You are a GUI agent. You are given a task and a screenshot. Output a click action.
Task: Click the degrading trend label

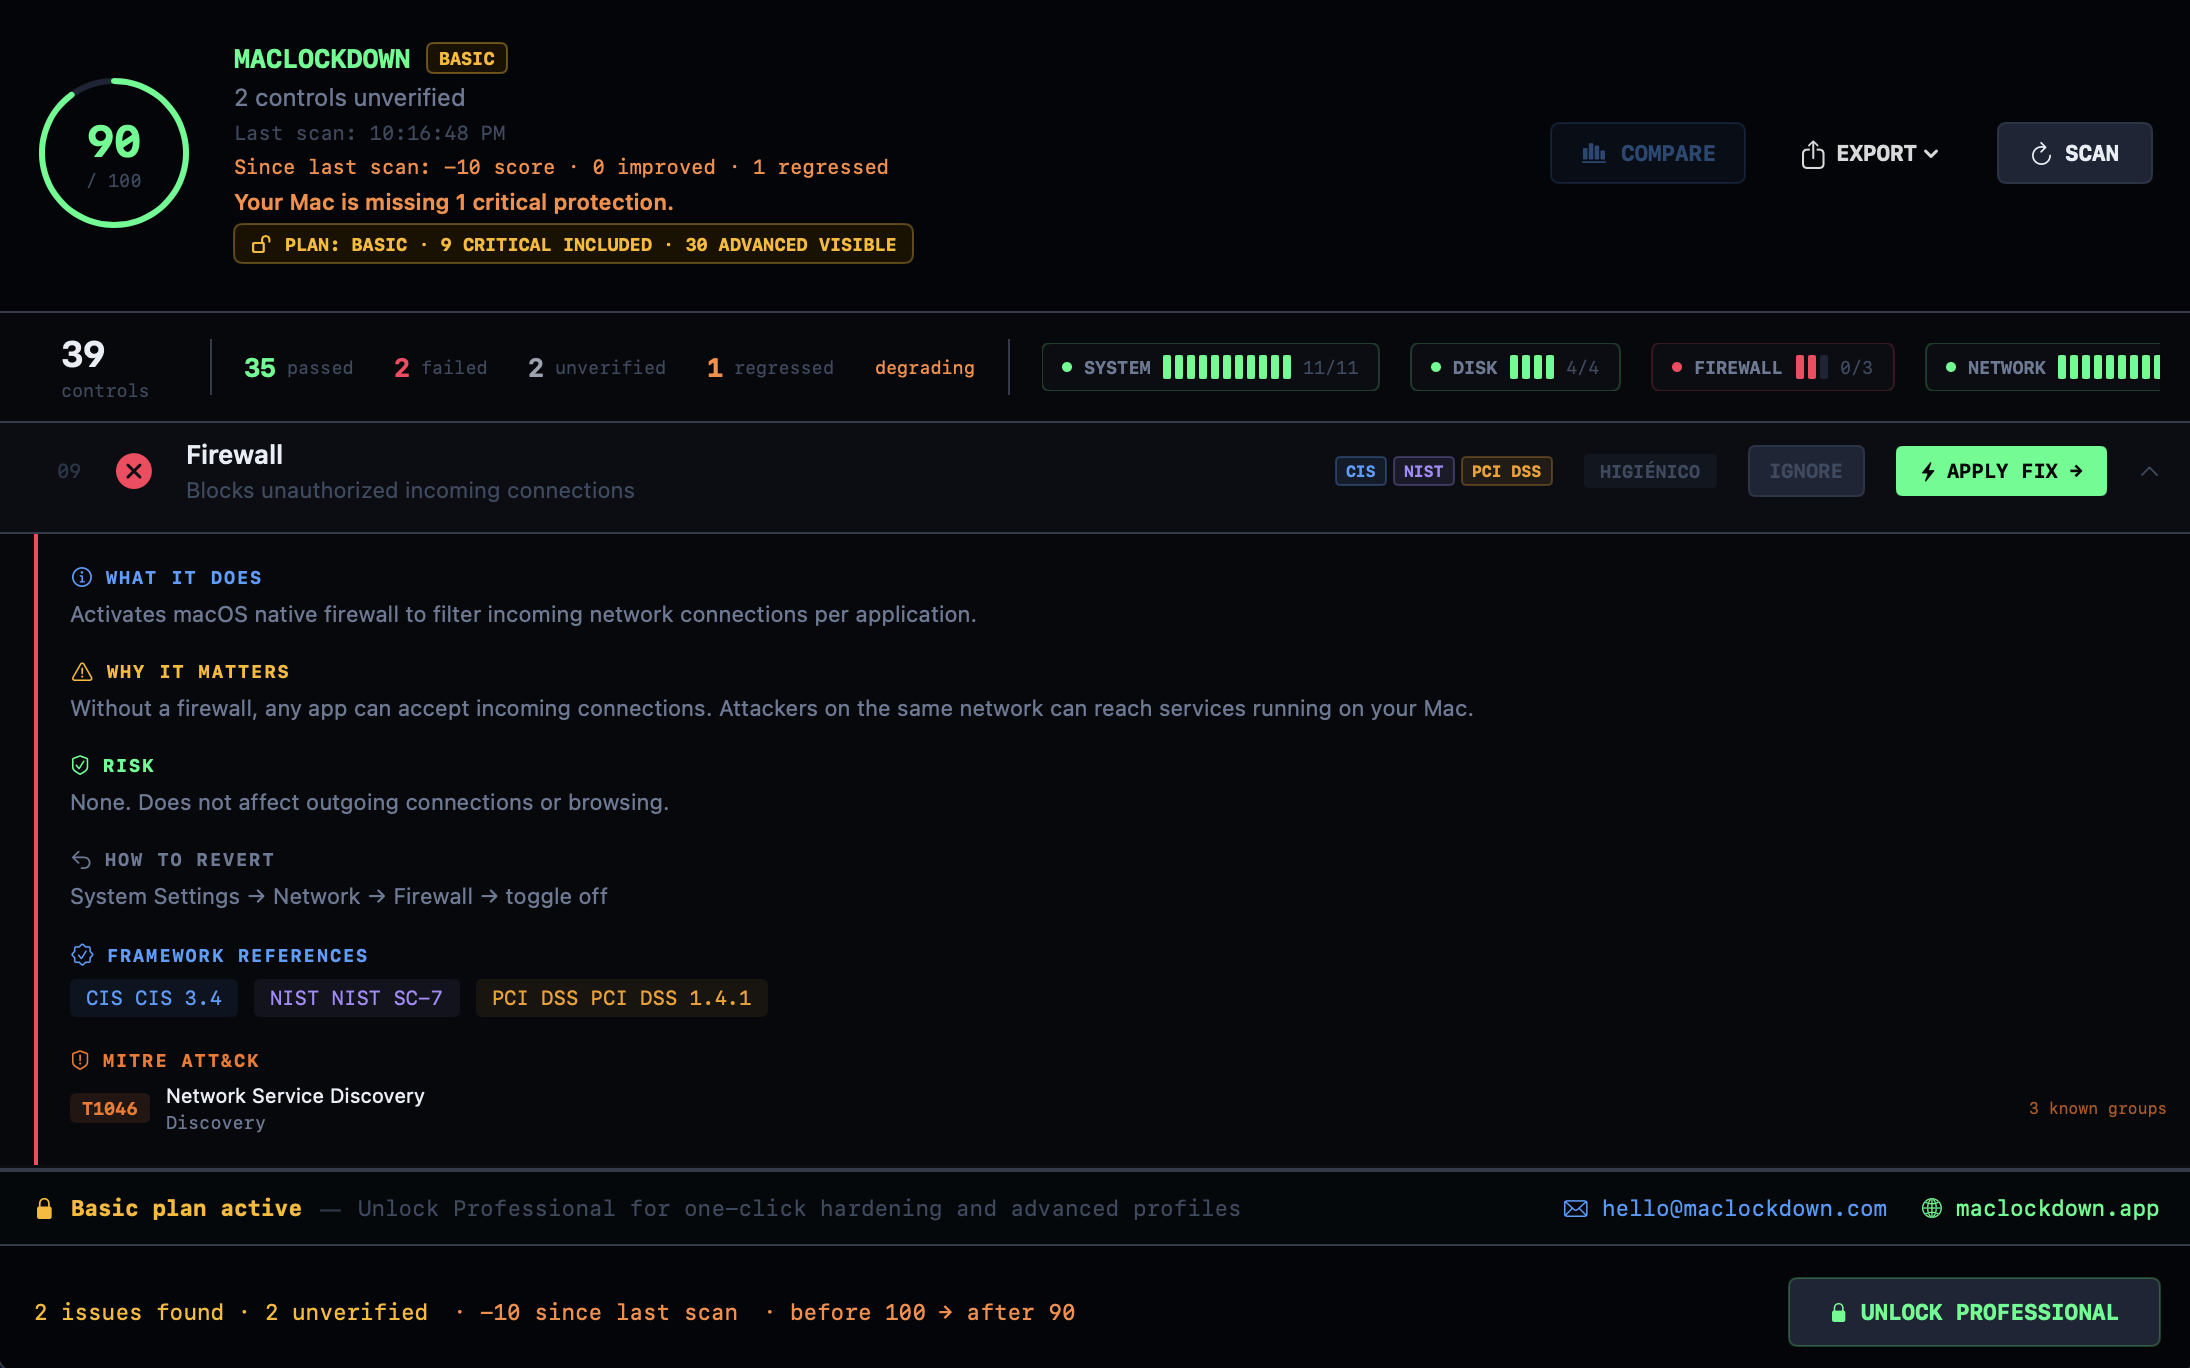click(x=924, y=368)
